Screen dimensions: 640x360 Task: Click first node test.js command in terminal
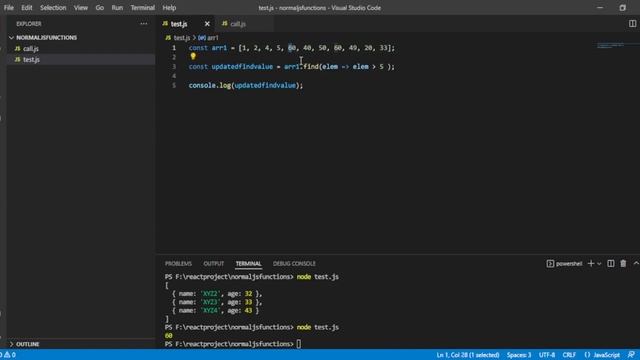318,277
